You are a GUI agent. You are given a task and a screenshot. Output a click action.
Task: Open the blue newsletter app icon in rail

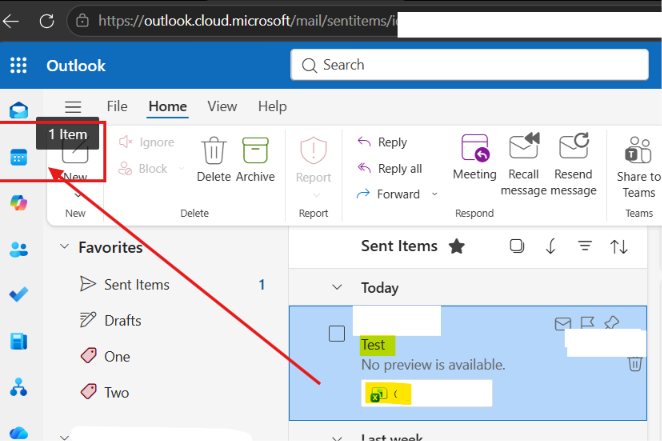pyautogui.click(x=19, y=341)
